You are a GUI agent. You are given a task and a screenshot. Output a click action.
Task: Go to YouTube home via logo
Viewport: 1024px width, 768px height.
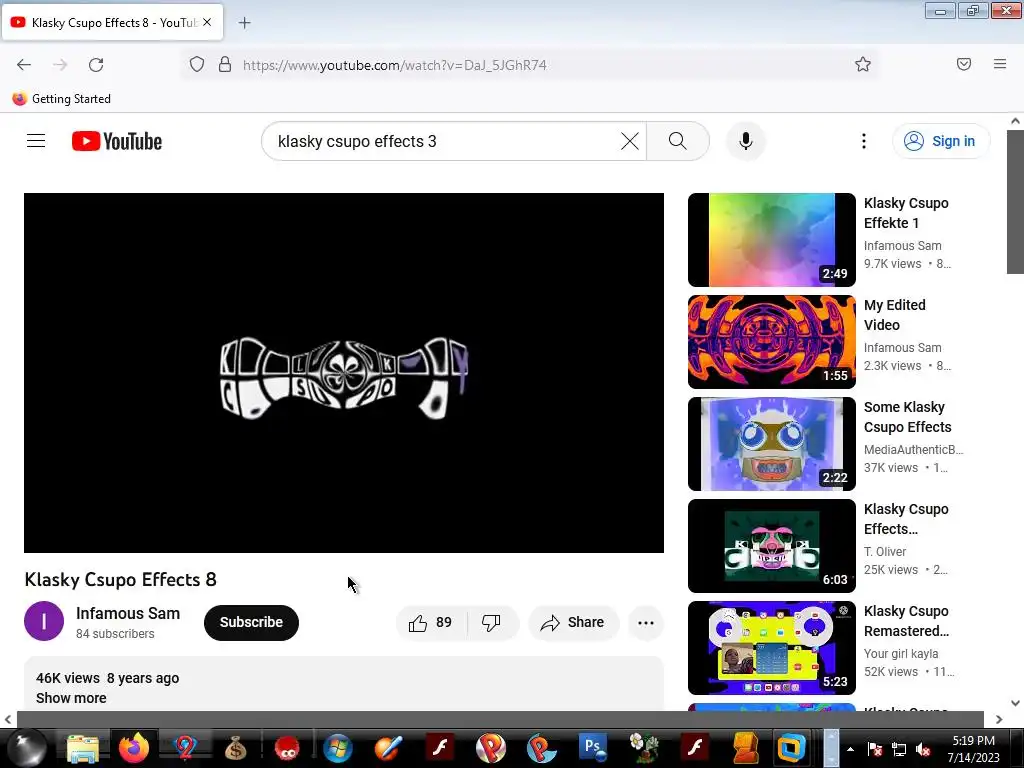click(x=117, y=141)
